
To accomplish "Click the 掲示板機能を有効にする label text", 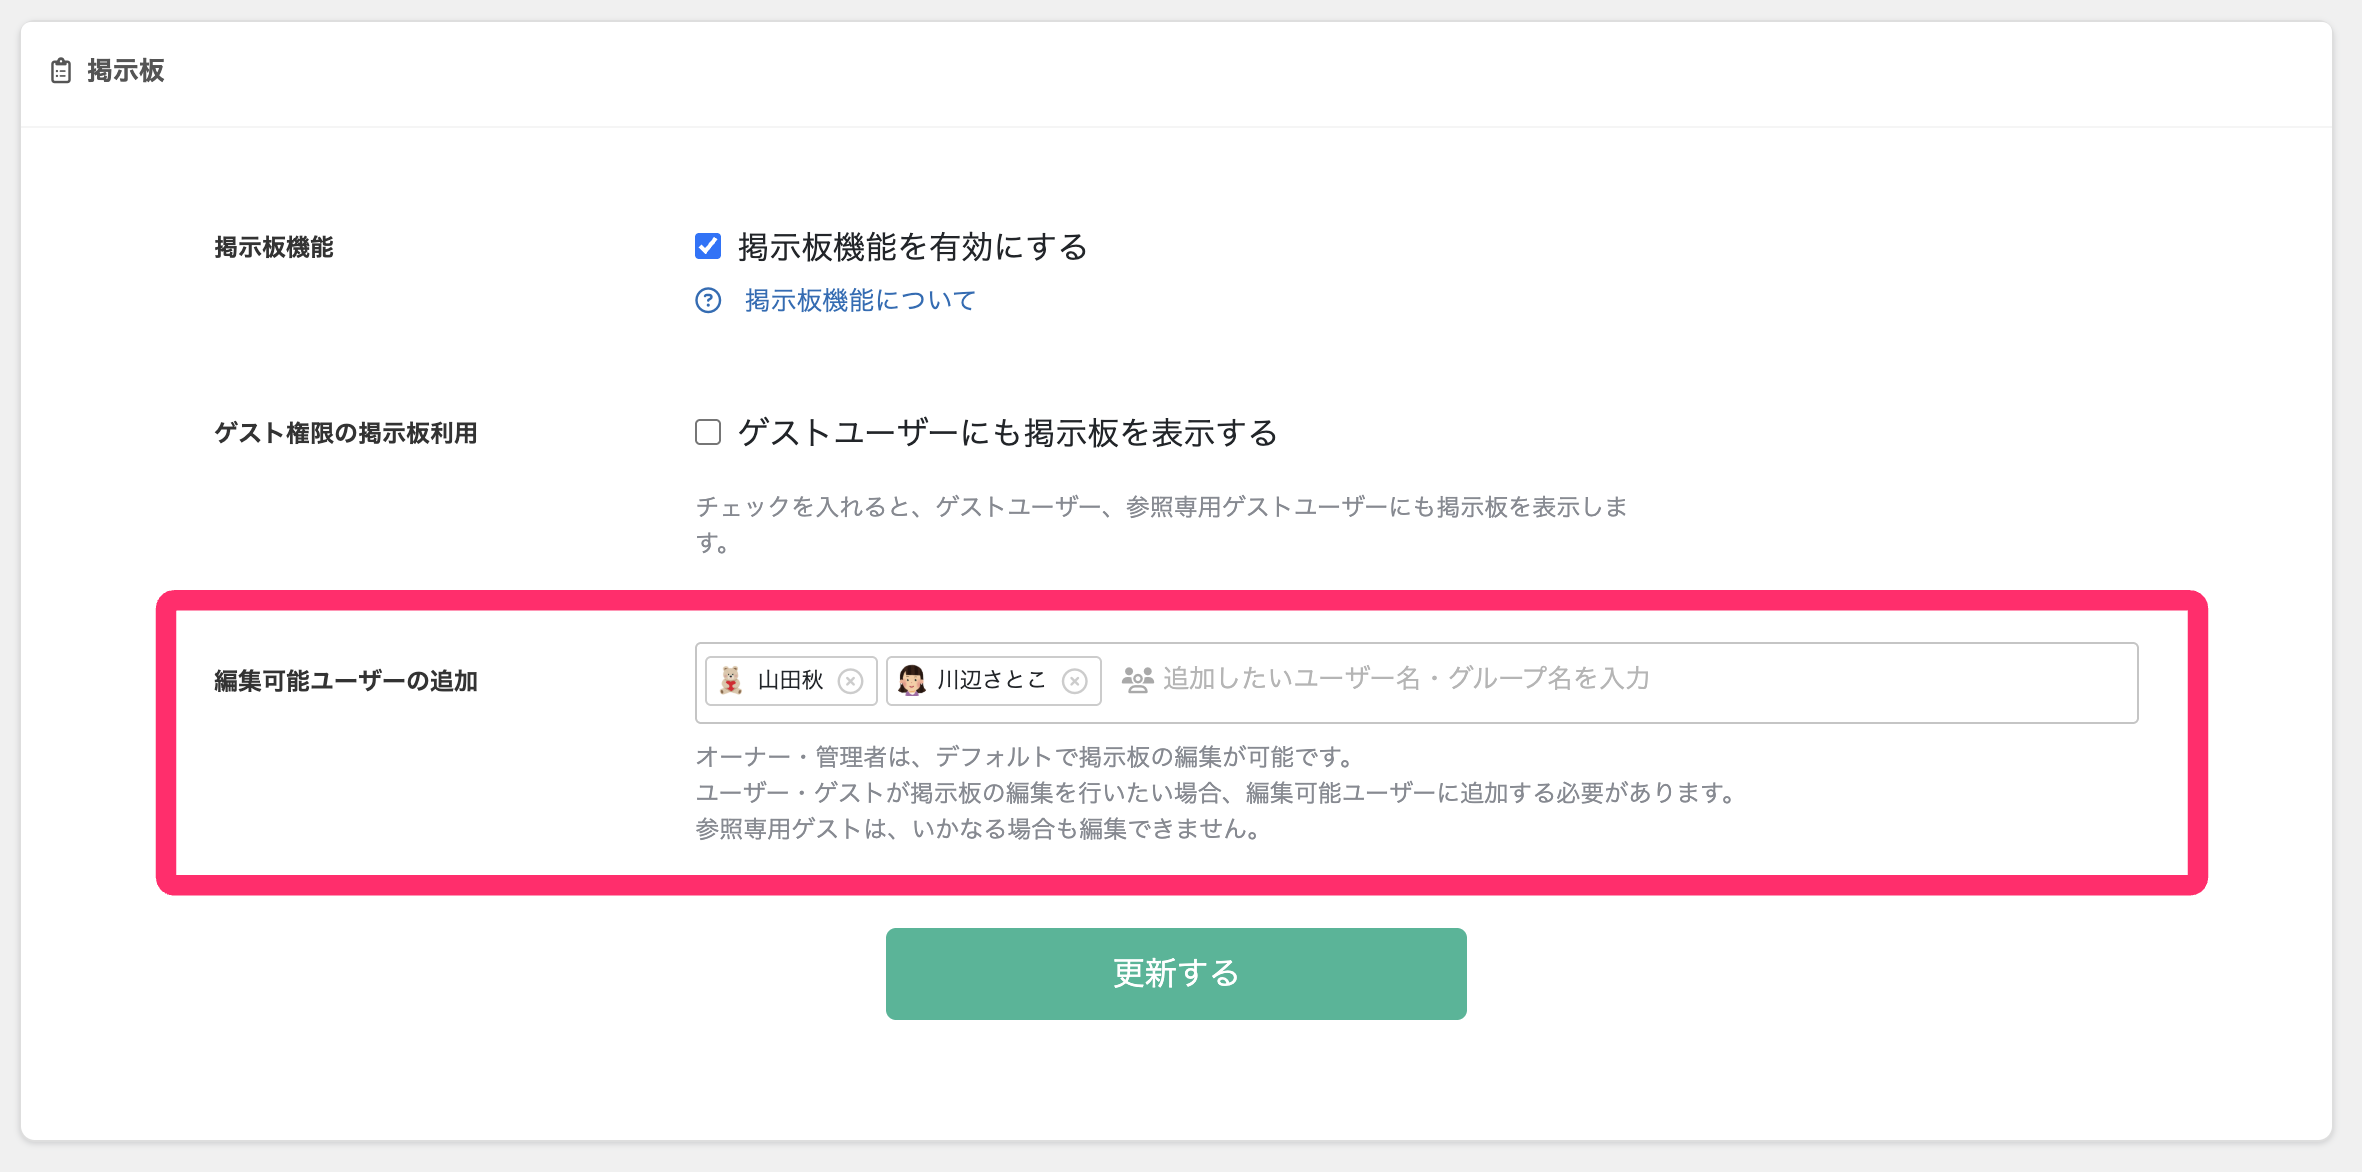I will coord(912,247).
